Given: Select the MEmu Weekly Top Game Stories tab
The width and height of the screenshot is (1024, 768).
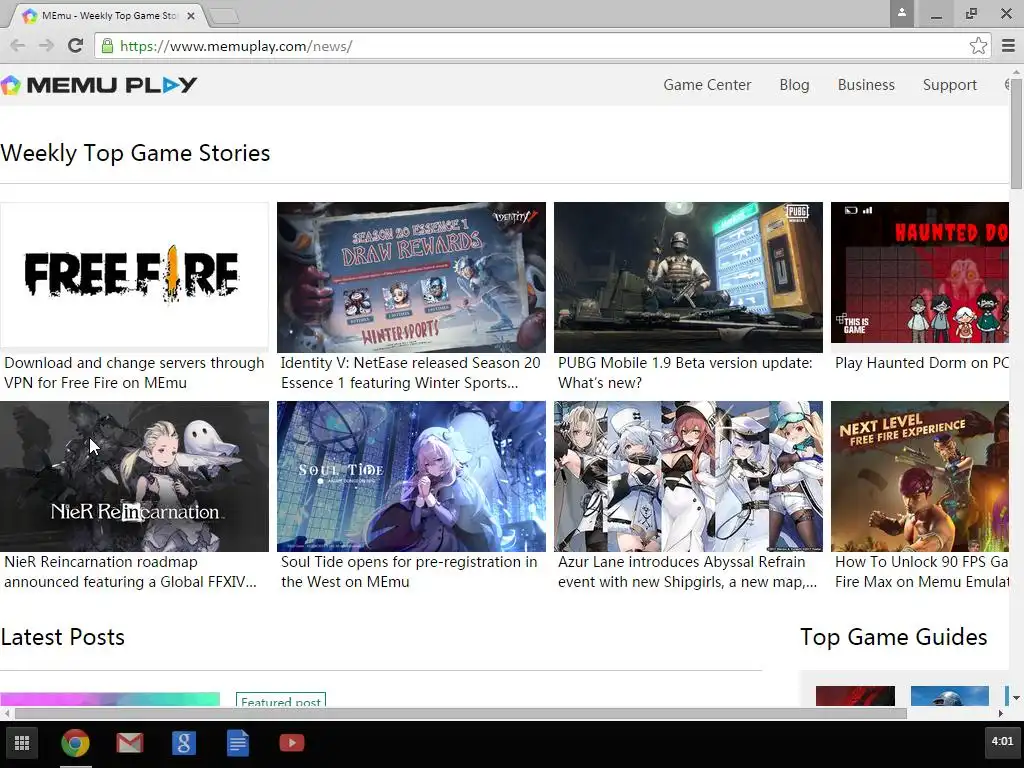Looking at the screenshot, I should point(108,16).
